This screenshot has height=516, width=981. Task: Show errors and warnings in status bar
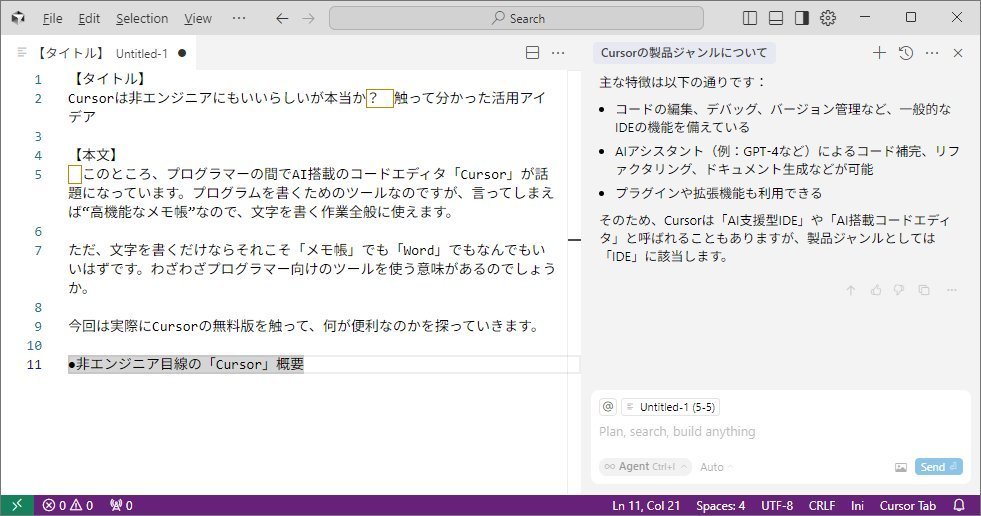(68, 505)
